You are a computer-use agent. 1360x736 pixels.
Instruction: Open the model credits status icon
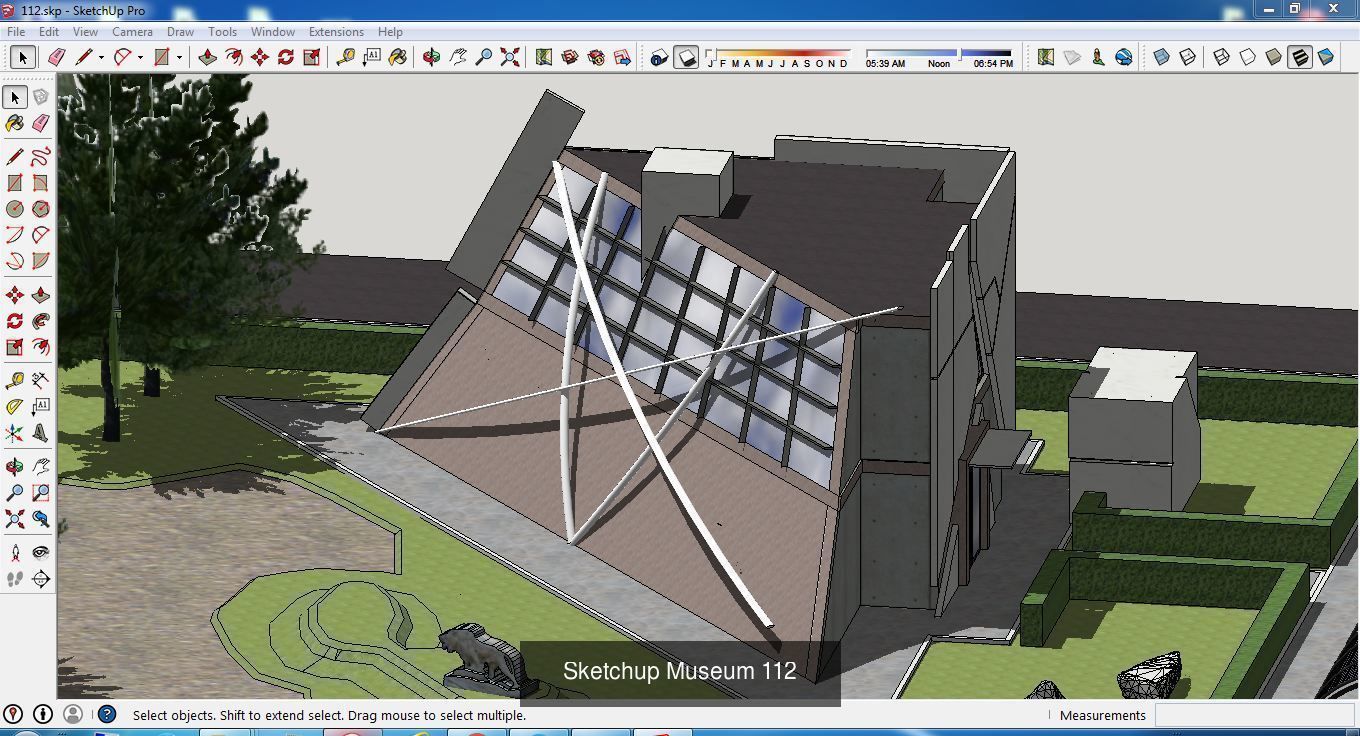click(x=43, y=714)
